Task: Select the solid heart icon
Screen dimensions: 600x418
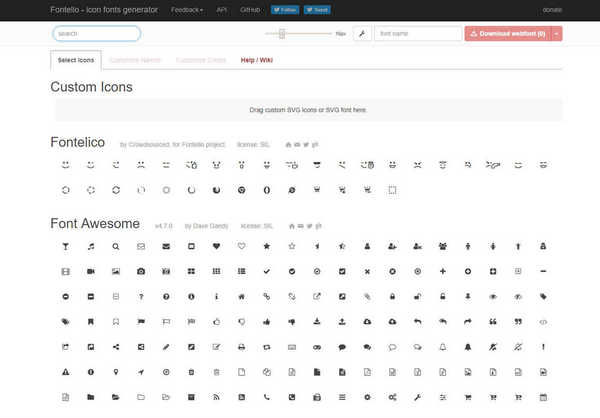Action: [216, 246]
